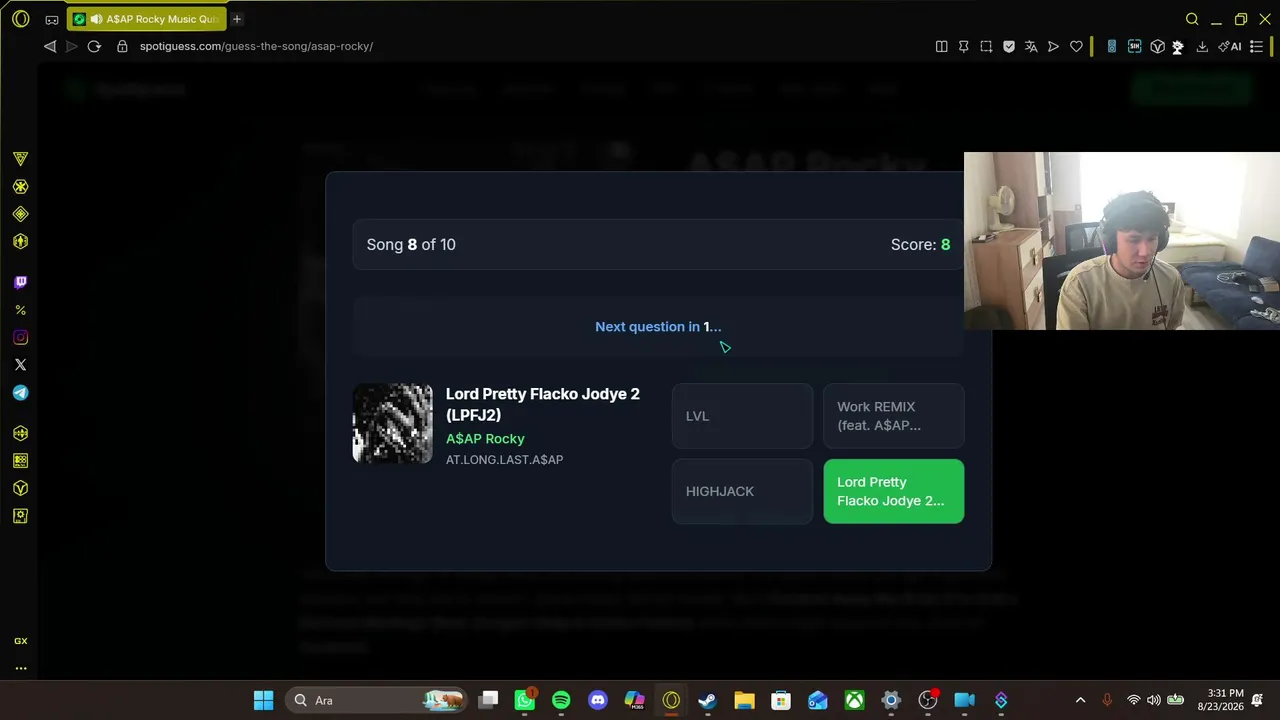Choose the HIGHJACK answer
1280x720 pixels.
[742, 491]
